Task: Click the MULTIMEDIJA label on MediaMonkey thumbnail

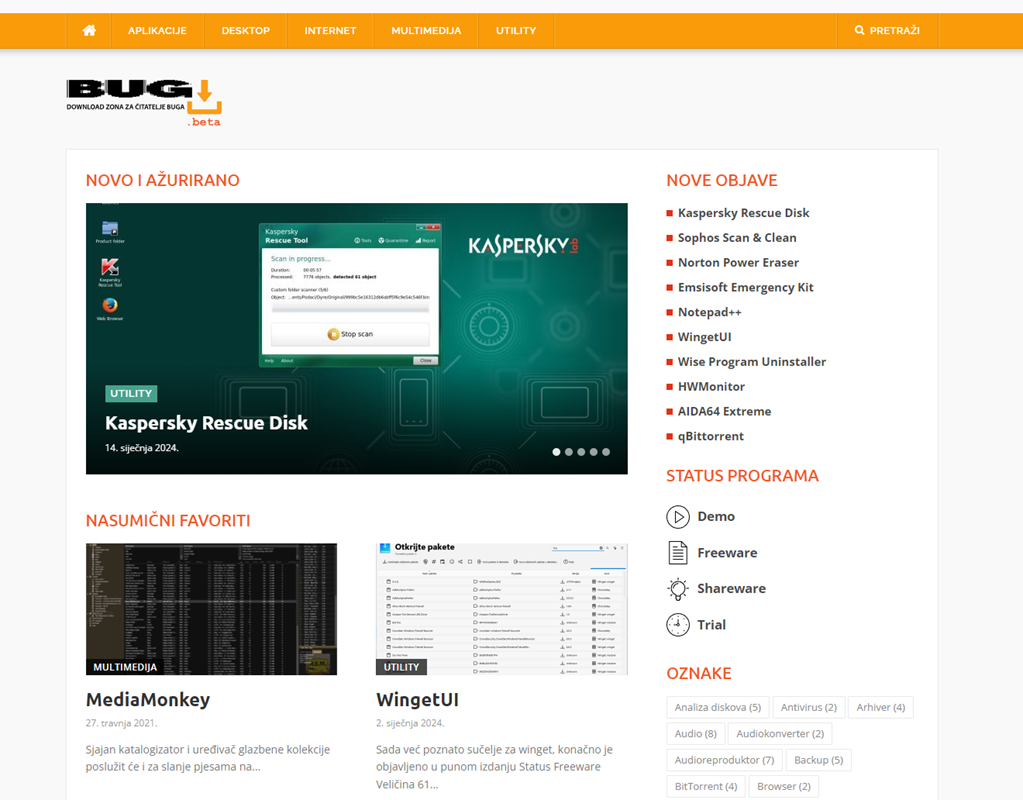Action: pyautogui.click(x=125, y=667)
